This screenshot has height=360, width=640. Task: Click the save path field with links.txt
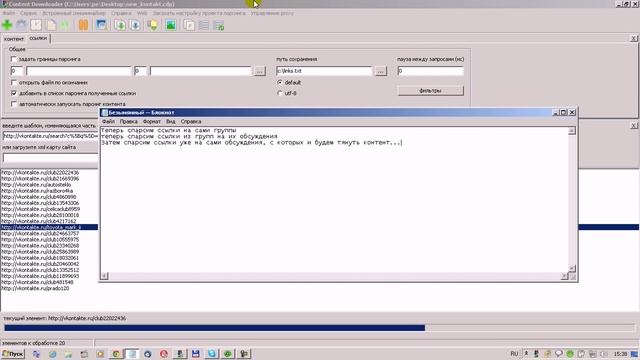324,71
